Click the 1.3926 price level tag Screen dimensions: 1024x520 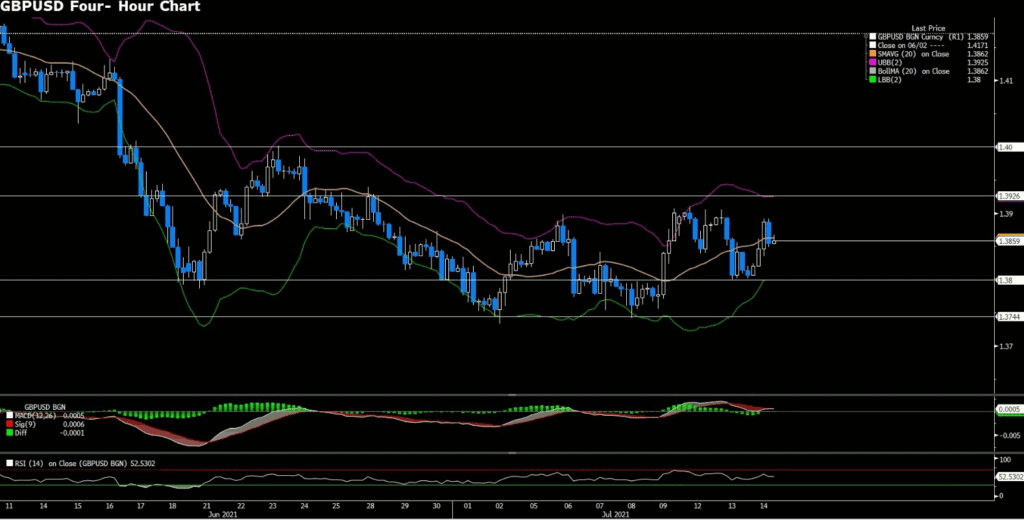point(1009,196)
